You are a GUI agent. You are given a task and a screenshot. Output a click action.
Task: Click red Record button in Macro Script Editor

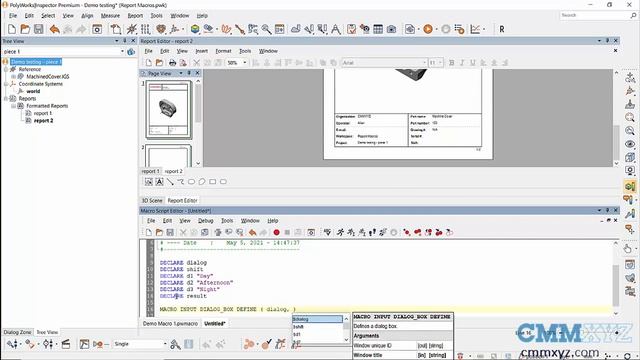pyautogui.click(x=276, y=232)
